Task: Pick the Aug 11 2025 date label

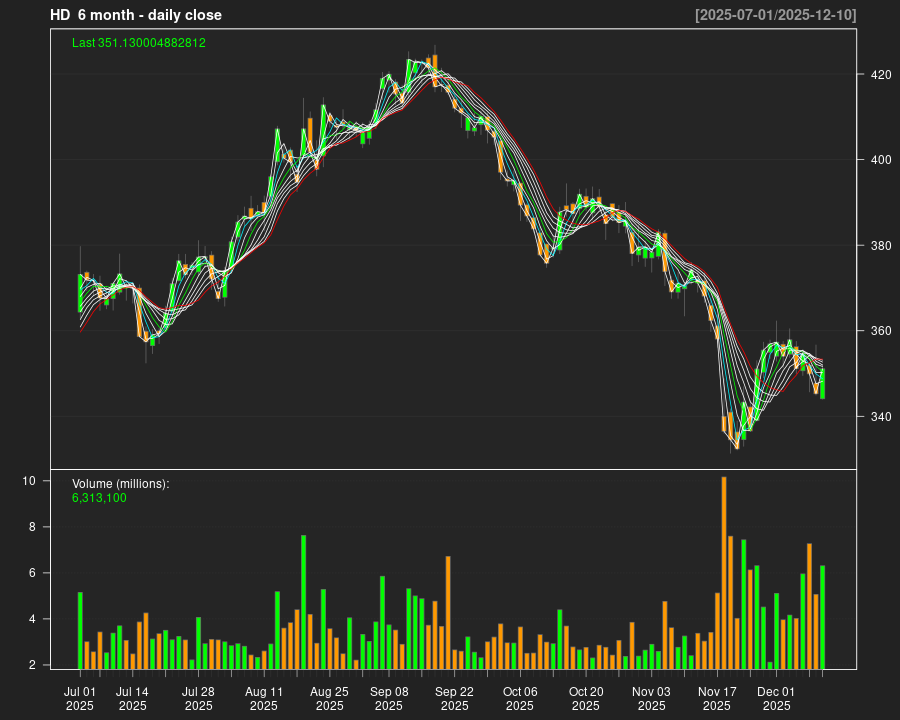Action: (x=264, y=698)
